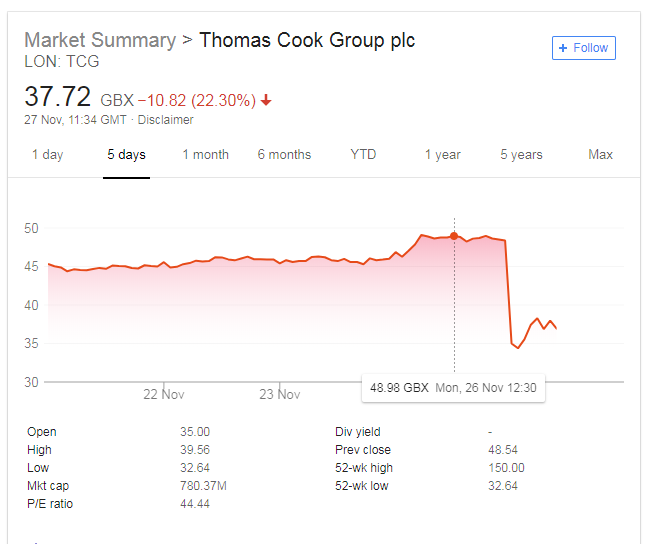The image size is (650, 544).
Task: Show the 6 months chart range
Action: (284, 155)
